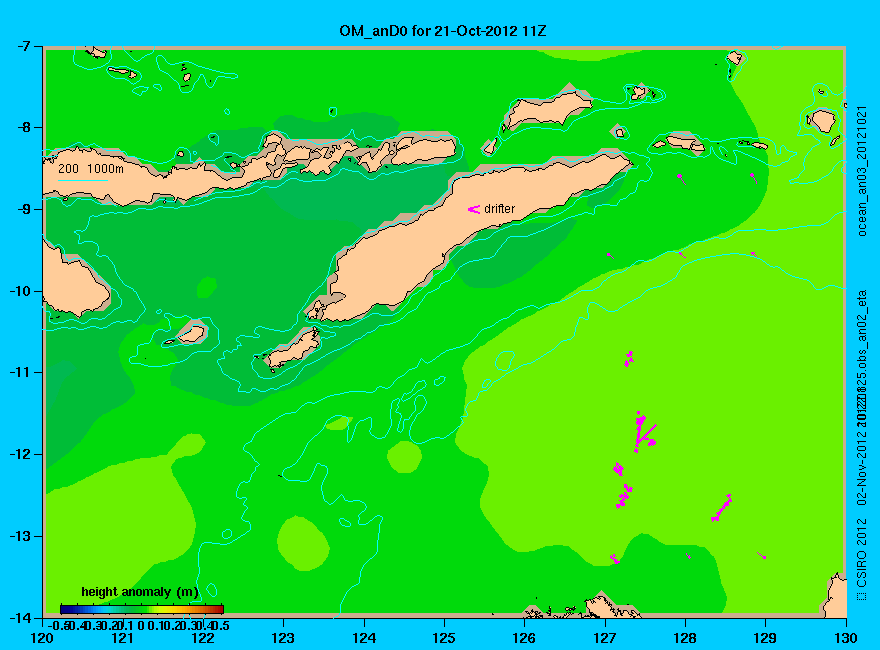The image size is (880, 650).
Task: Click the vertical 'ocean_an03_20121021' text
Action: click(863, 171)
